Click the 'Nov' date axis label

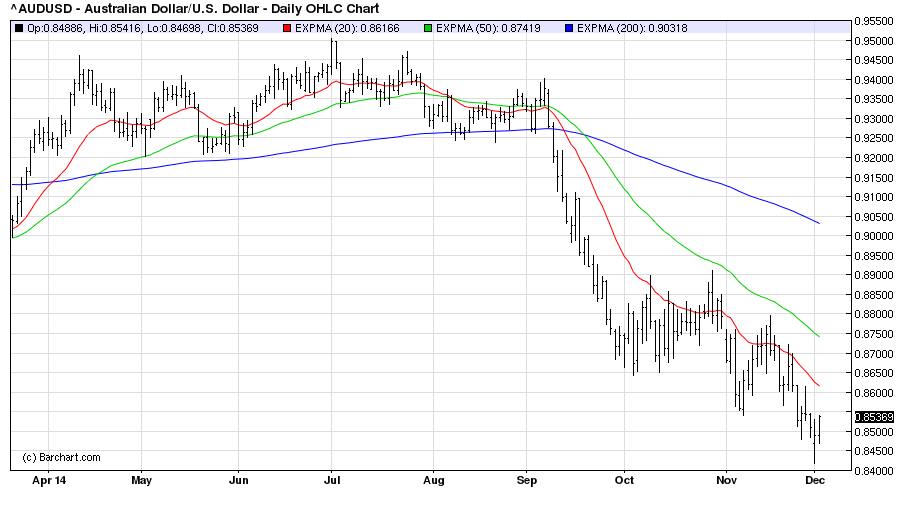pos(726,480)
